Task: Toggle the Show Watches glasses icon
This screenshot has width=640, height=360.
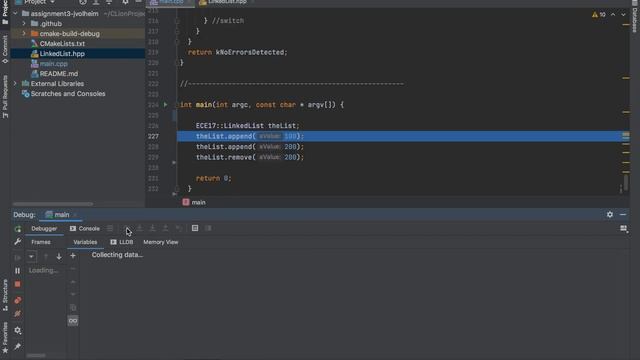Action: click(x=73, y=321)
